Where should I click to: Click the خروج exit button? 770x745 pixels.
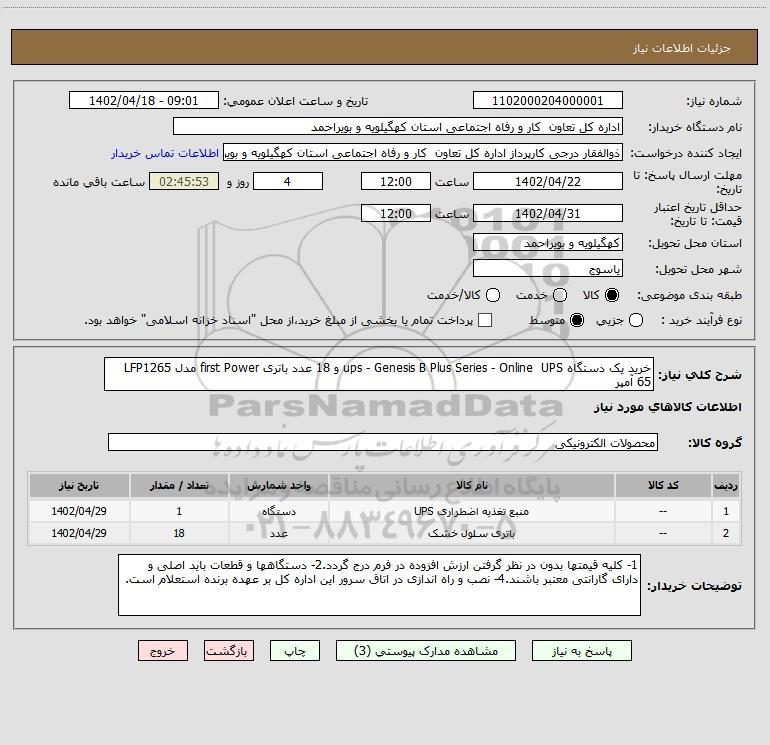click(163, 651)
